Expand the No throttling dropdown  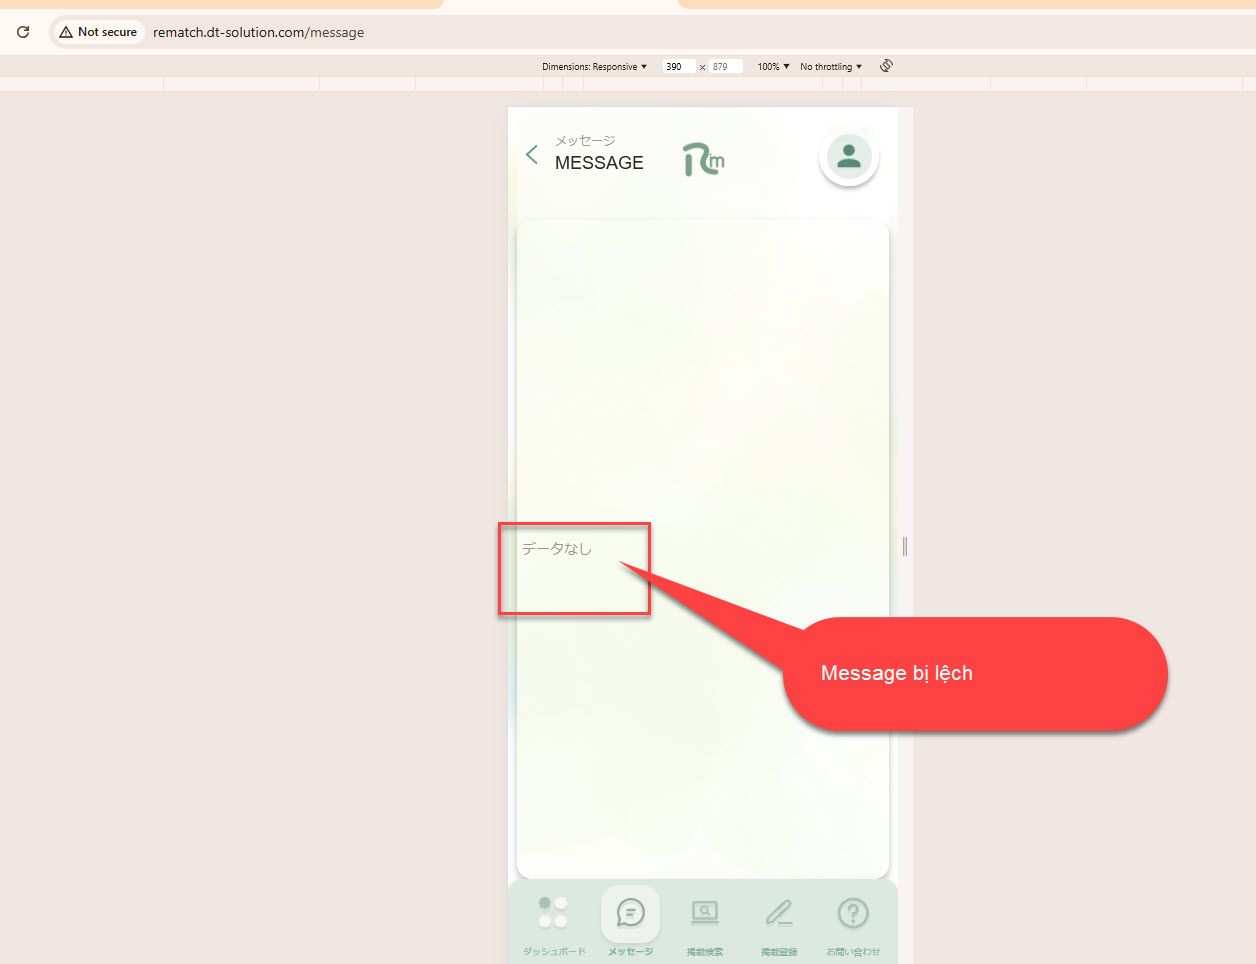(830, 67)
